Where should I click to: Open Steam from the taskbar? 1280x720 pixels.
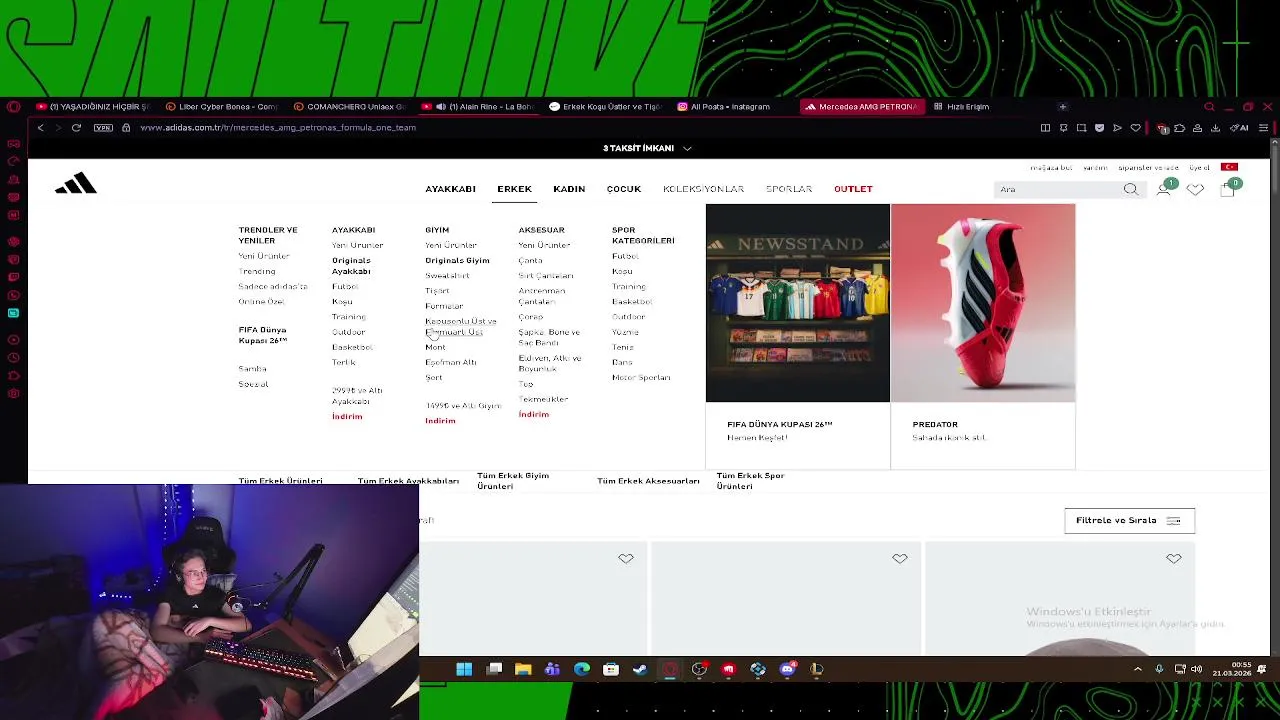click(640, 669)
